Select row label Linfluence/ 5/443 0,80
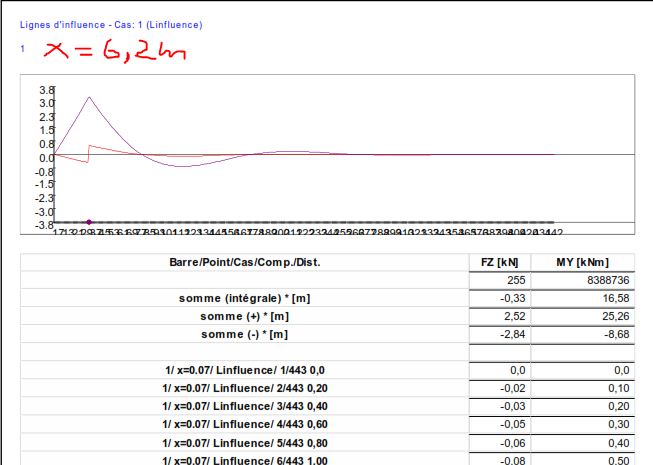 (x=244, y=443)
